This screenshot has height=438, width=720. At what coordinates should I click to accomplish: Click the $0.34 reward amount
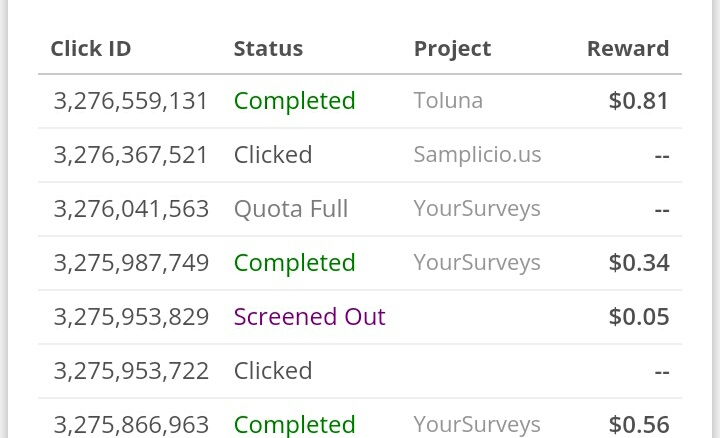pyautogui.click(x=639, y=263)
